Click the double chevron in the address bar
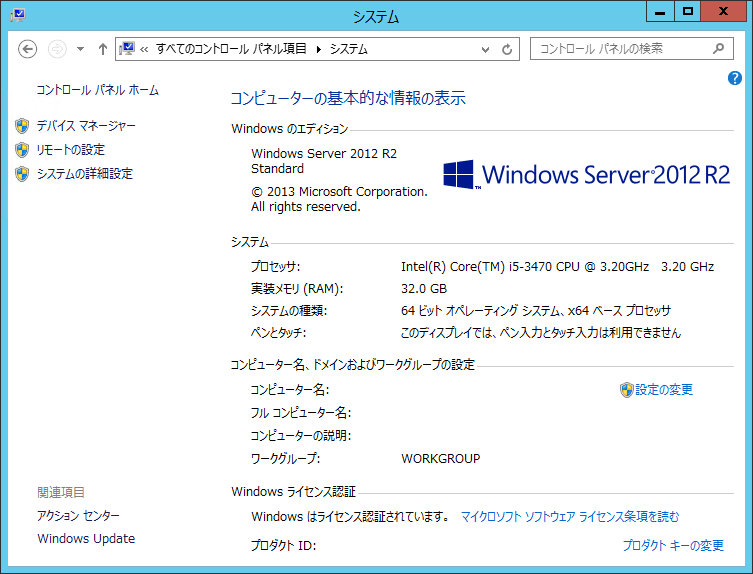 (144, 49)
